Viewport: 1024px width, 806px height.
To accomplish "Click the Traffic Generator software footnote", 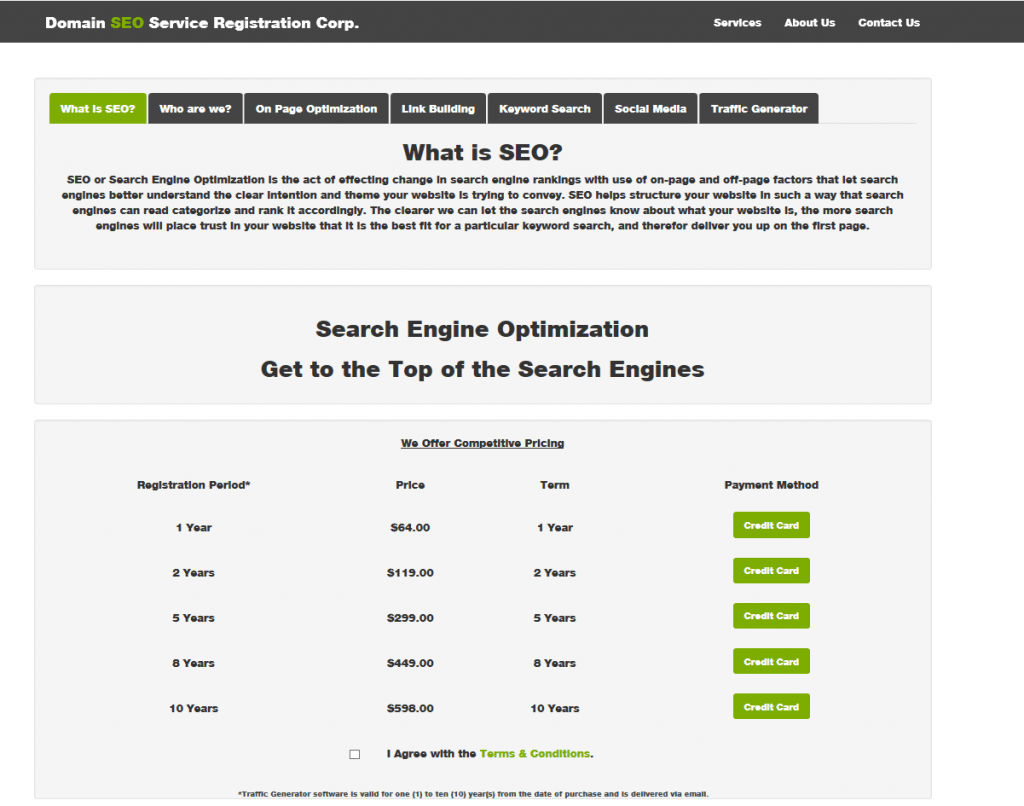I will point(473,794).
